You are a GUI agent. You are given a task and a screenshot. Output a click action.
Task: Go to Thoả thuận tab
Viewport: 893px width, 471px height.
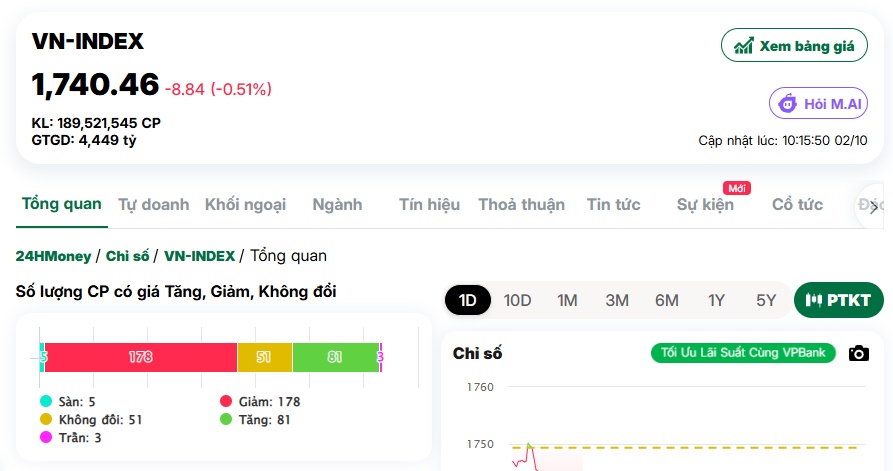pyautogui.click(x=522, y=204)
